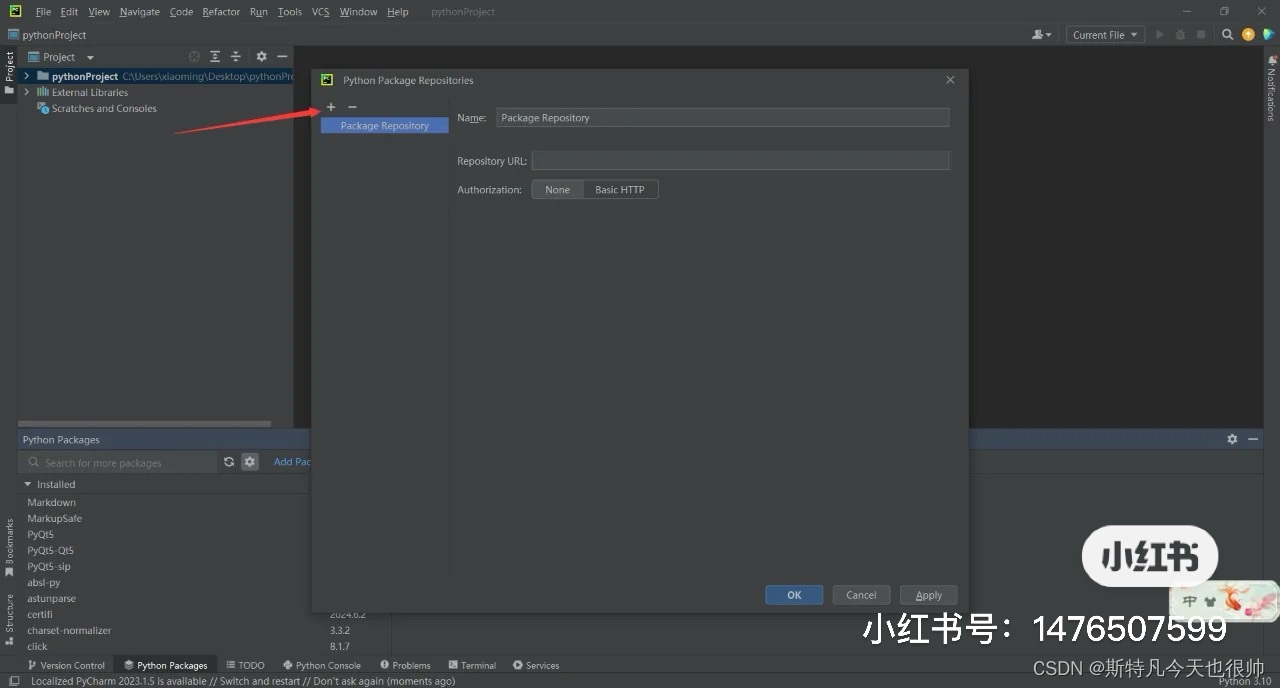Open the Help menu
1280x688 pixels.
397,12
